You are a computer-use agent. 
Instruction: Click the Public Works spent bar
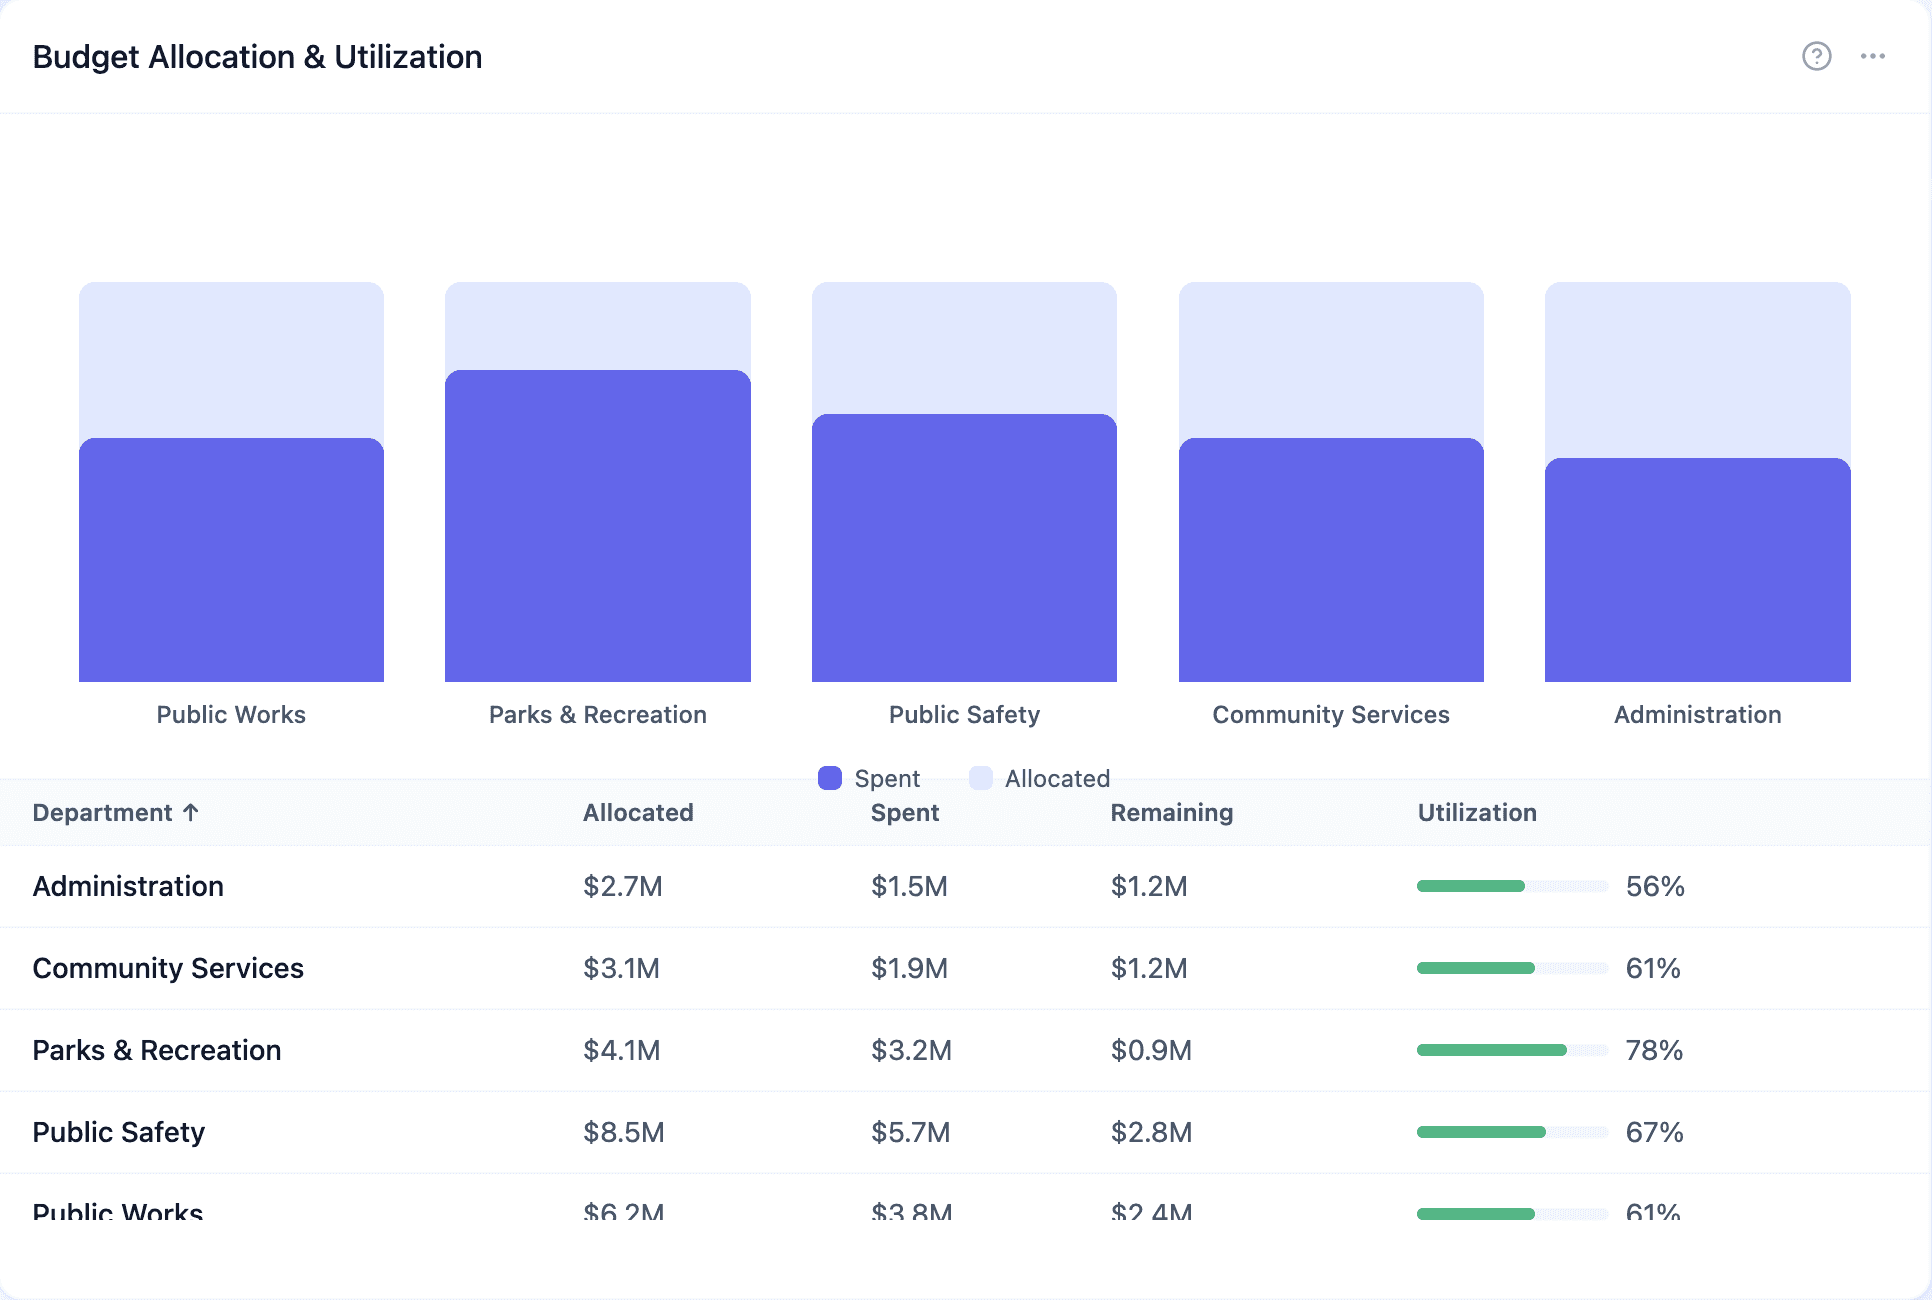point(231,560)
